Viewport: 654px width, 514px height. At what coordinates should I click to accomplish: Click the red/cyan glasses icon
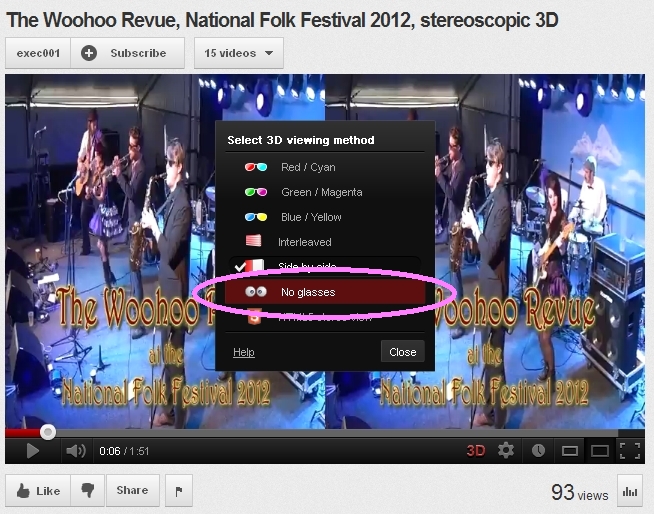point(256,167)
